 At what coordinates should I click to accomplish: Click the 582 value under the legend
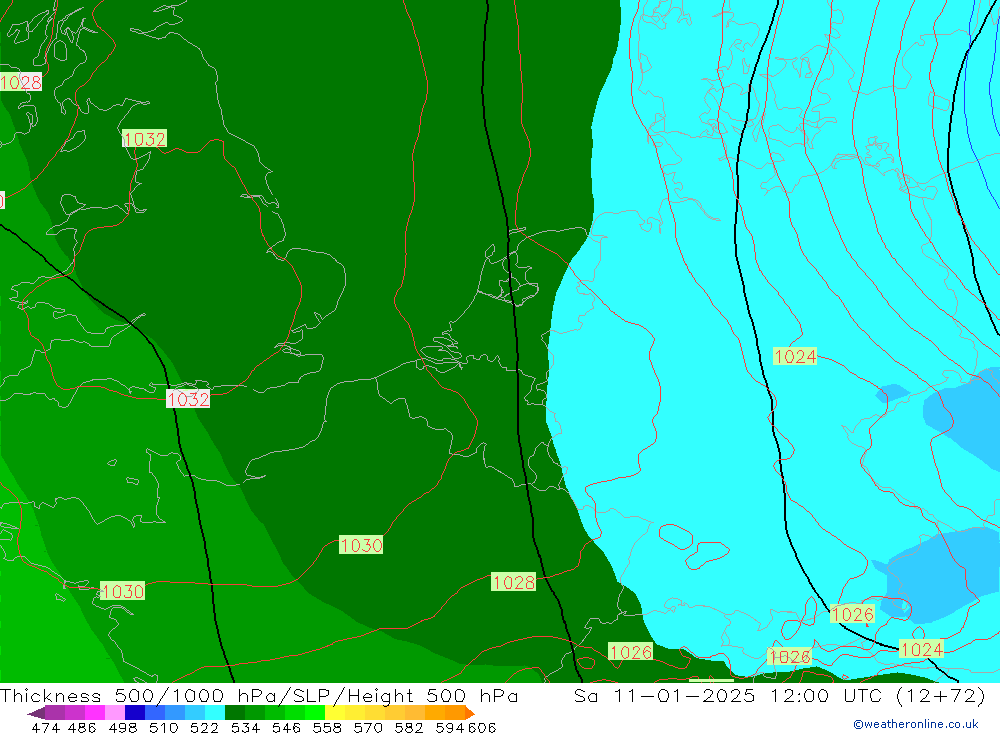click(408, 727)
